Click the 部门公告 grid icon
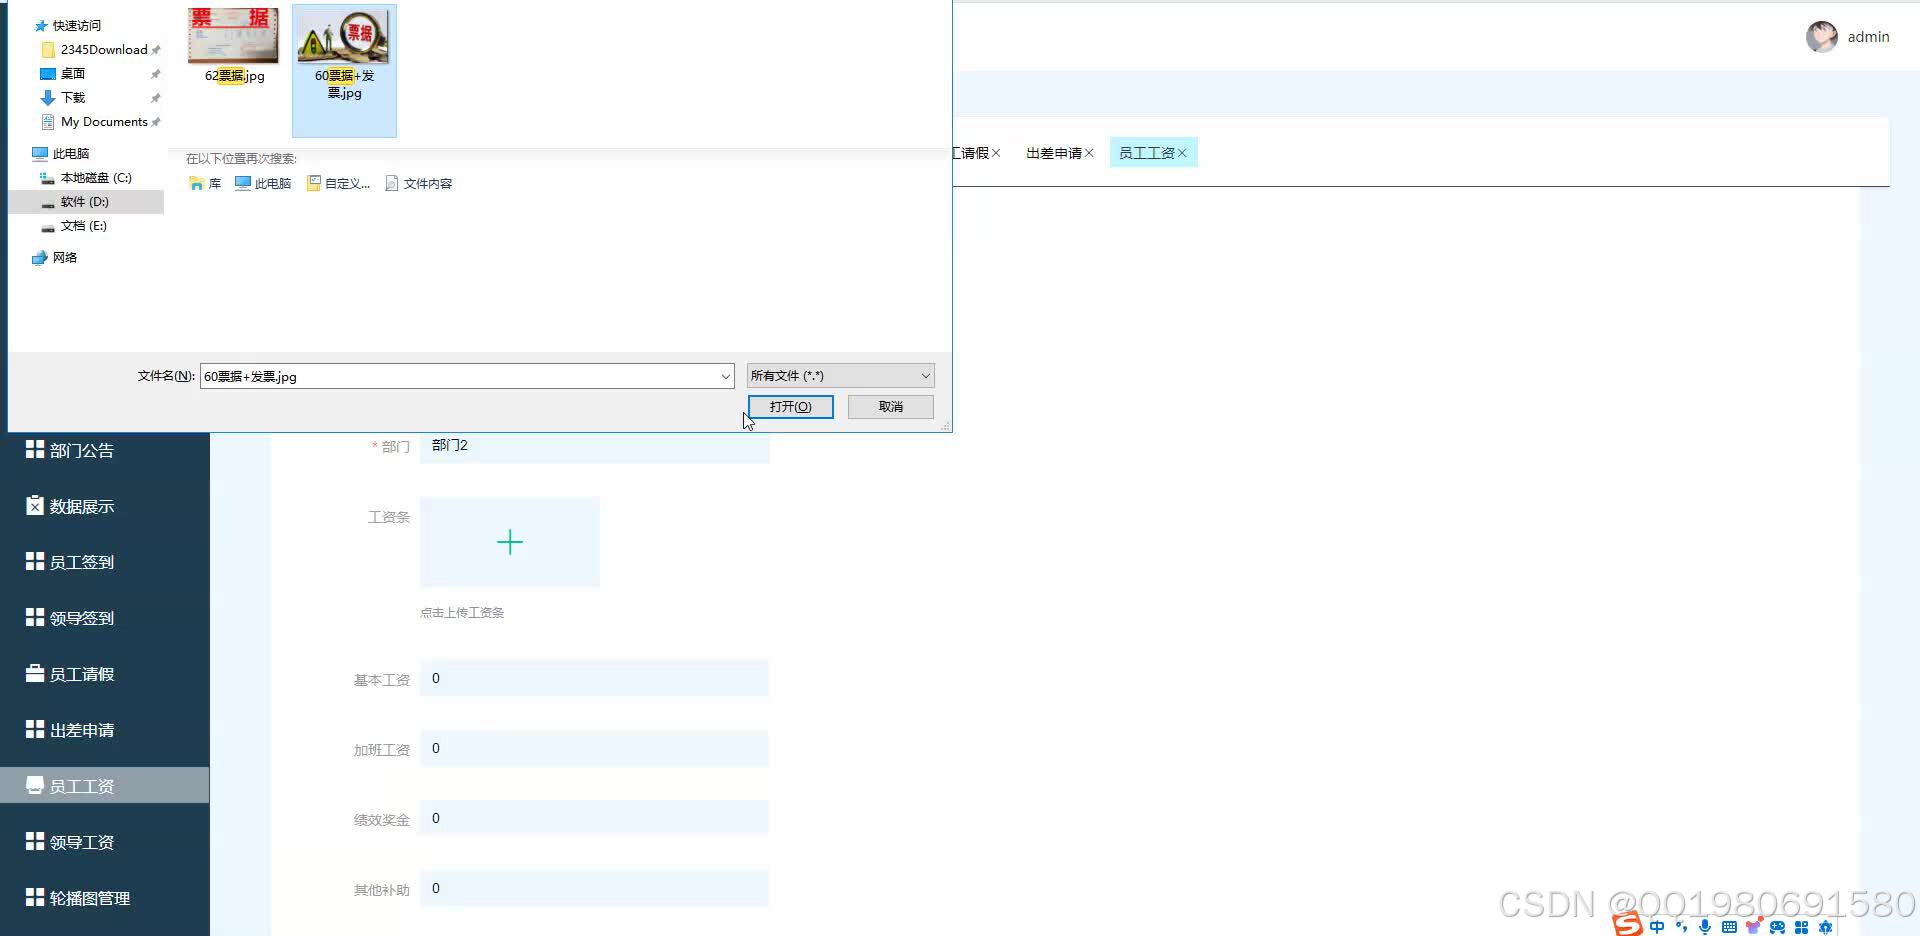 (x=35, y=449)
